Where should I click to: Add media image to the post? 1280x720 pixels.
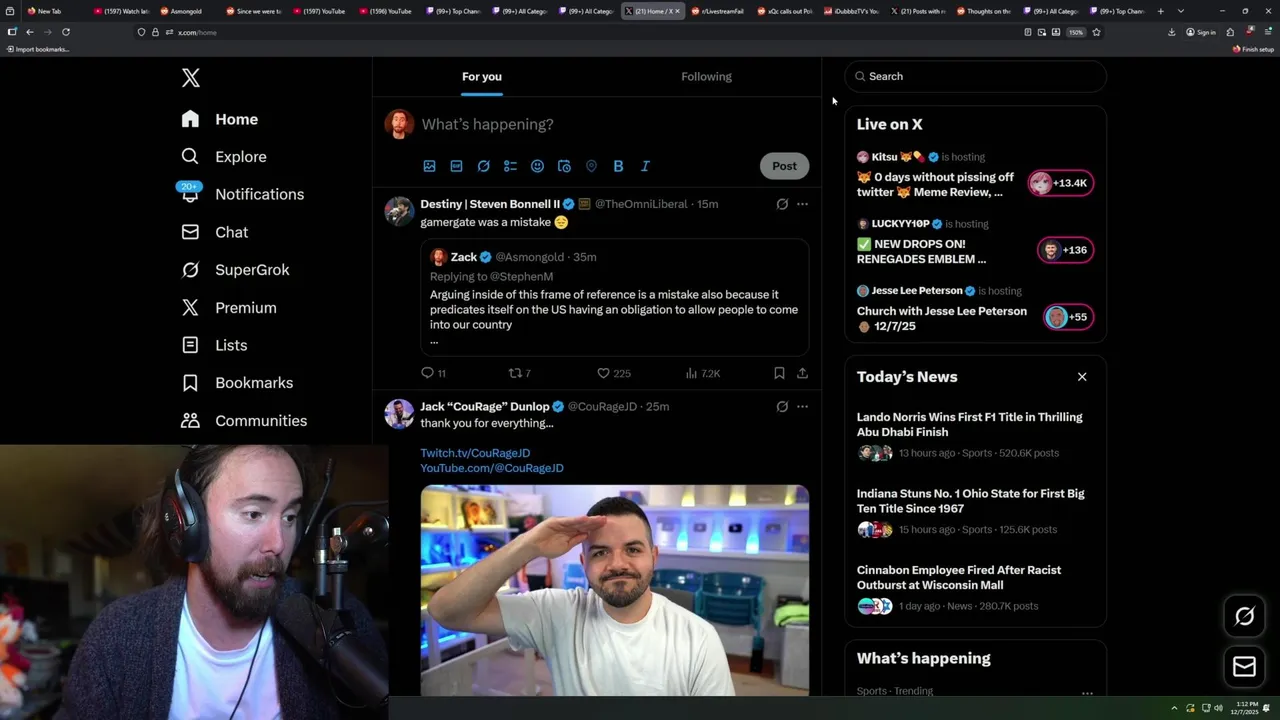tap(429, 166)
